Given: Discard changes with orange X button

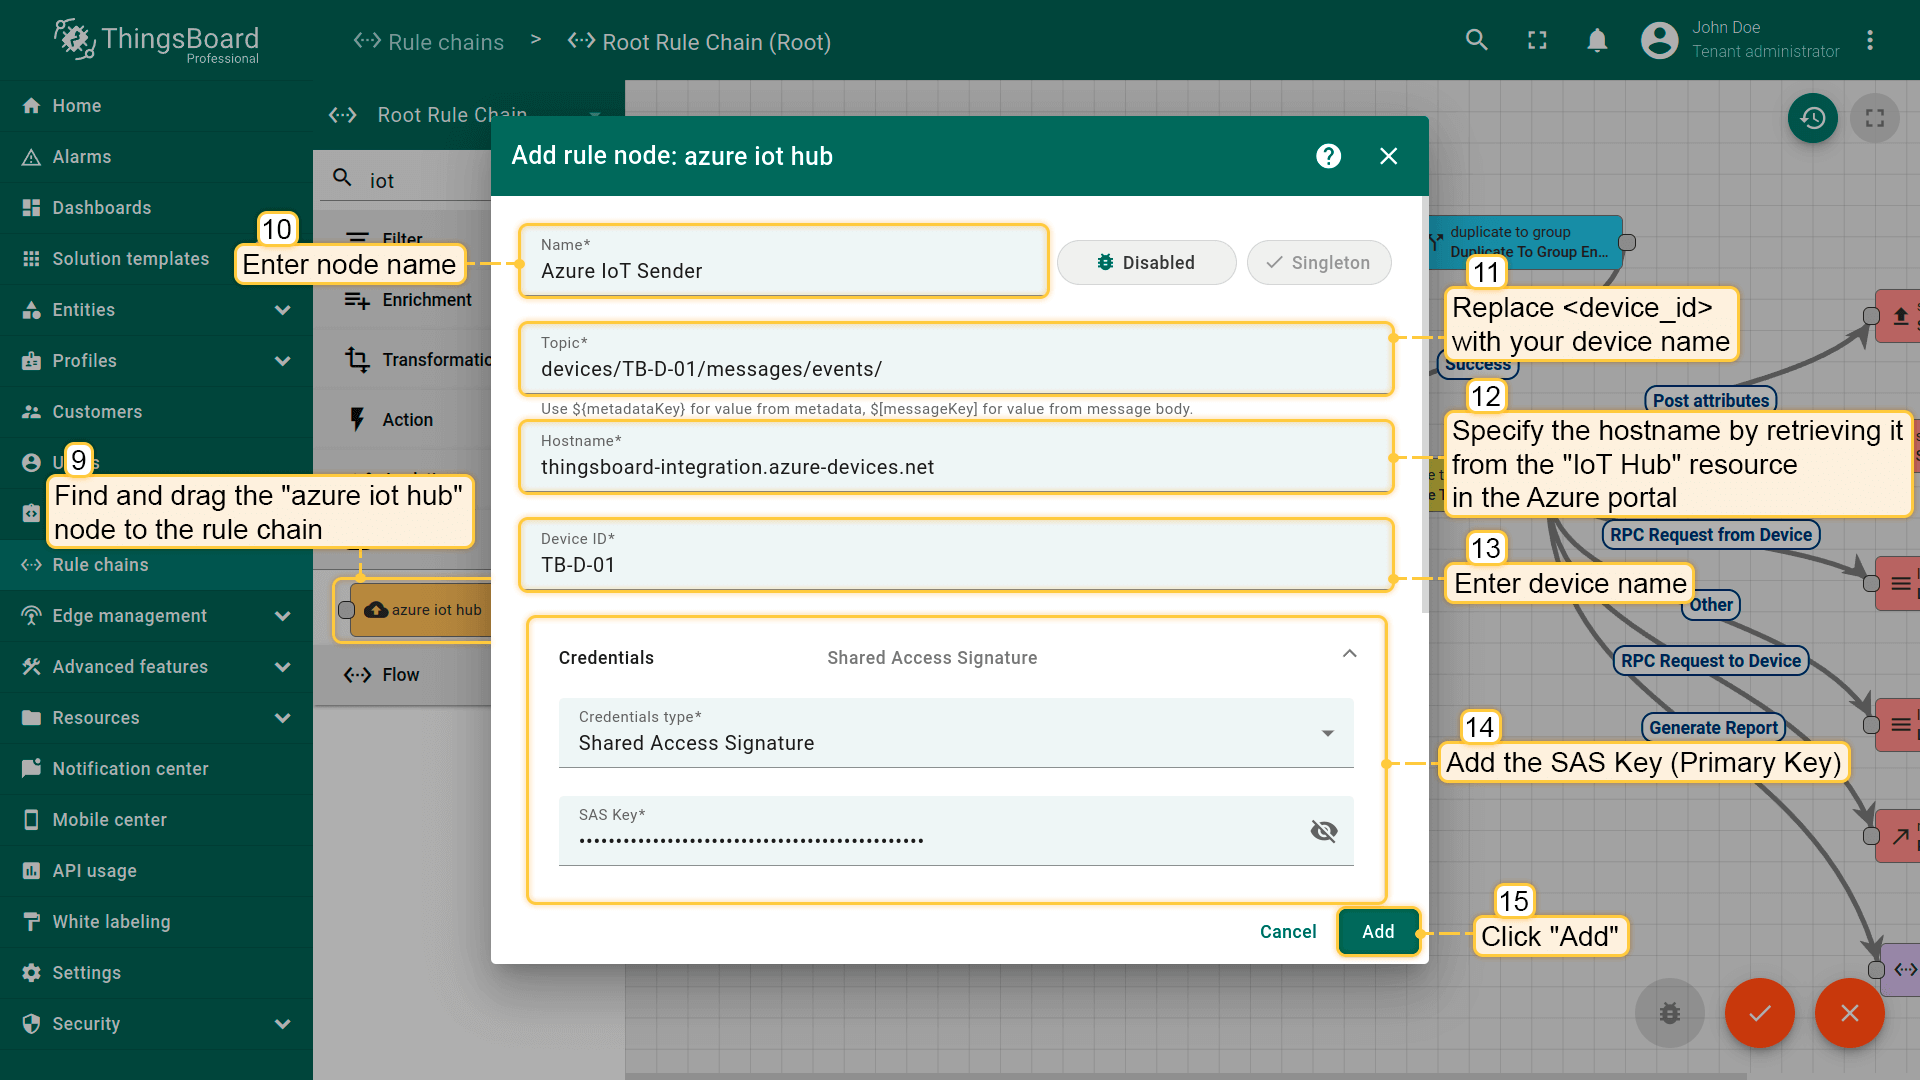Looking at the screenshot, I should tap(1849, 1013).
